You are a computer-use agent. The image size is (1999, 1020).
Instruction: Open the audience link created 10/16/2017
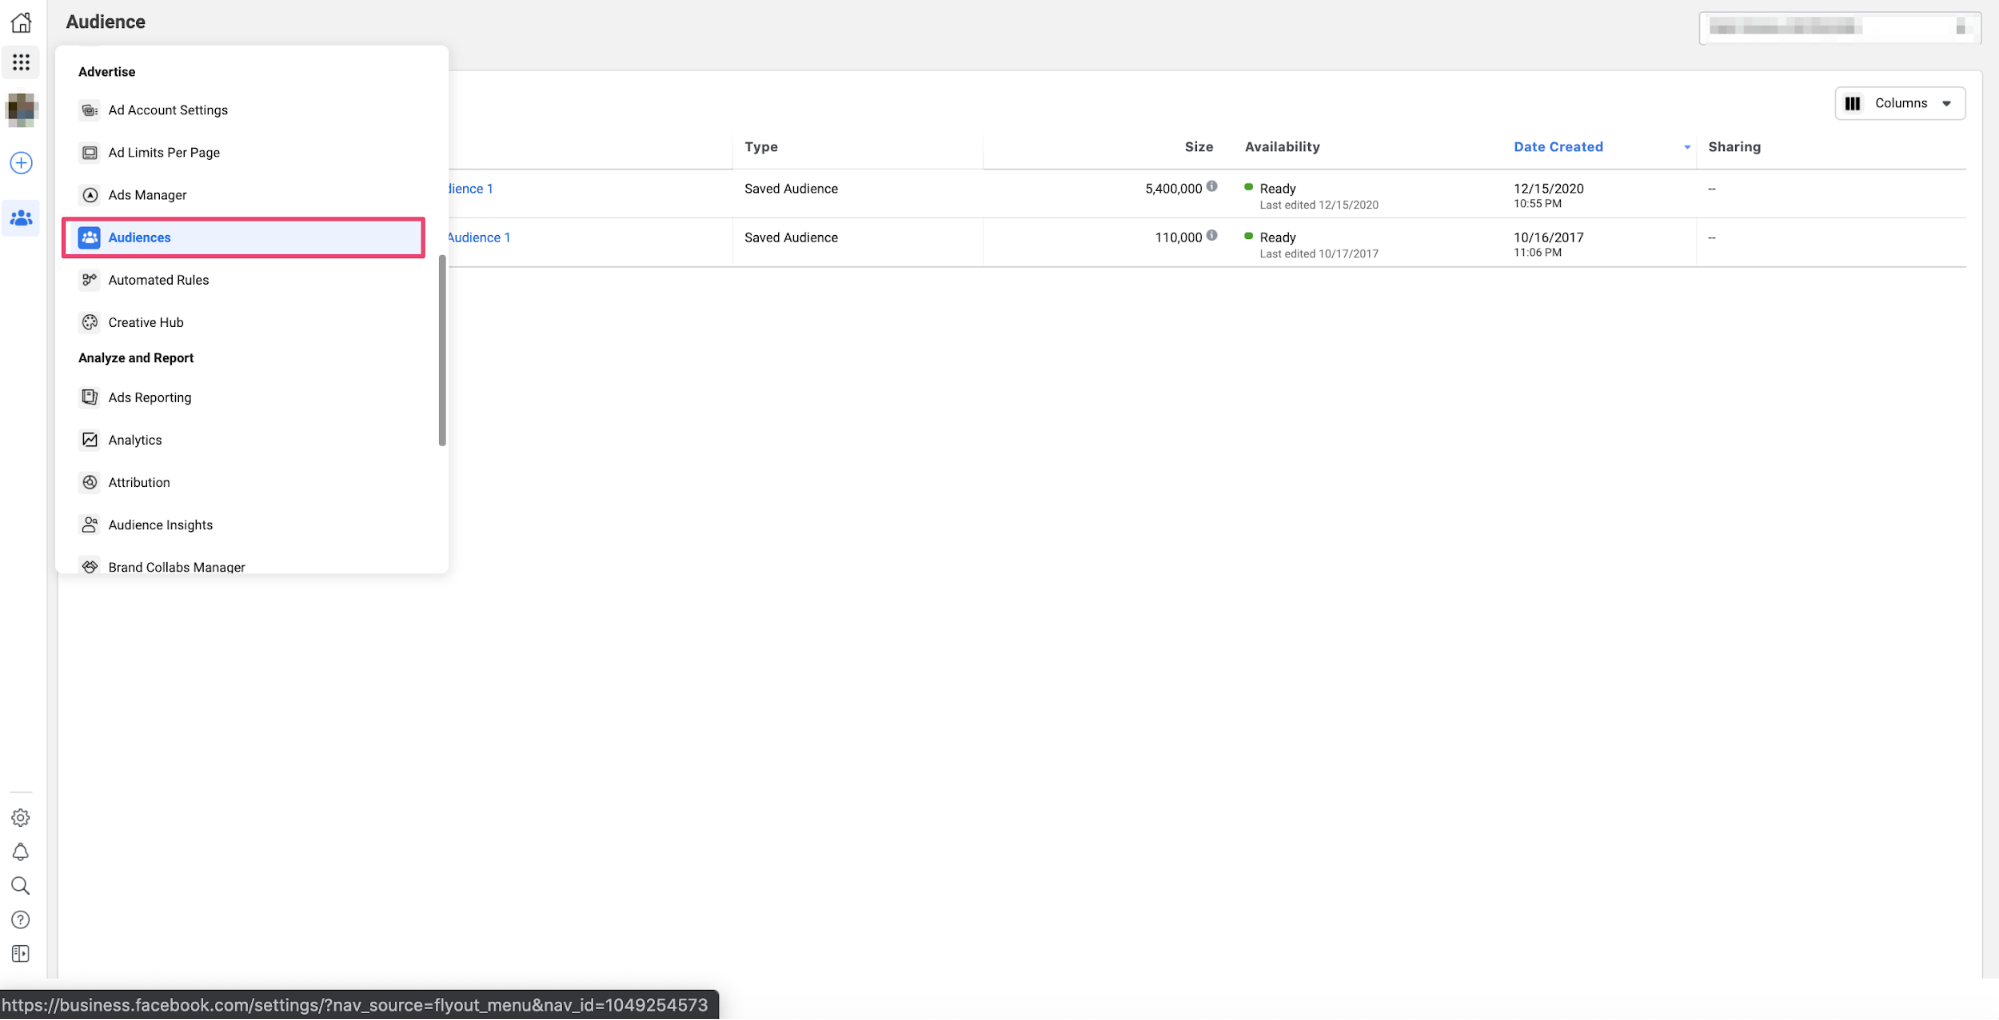pyautogui.click(x=479, y=238)
